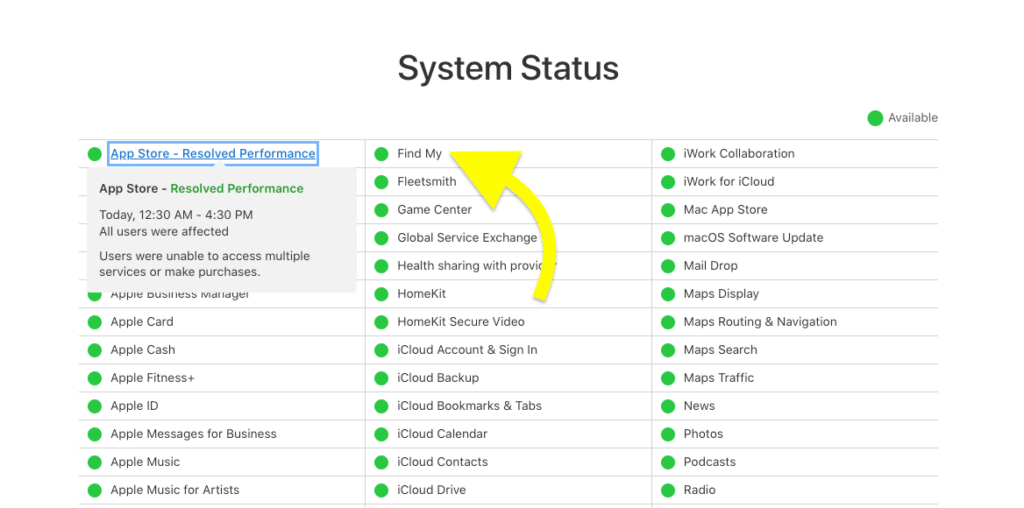Click the iCloud Drive label
The height and width of the screenshot is (508, 1024).
pyautogui.click(x=431, y=490)
